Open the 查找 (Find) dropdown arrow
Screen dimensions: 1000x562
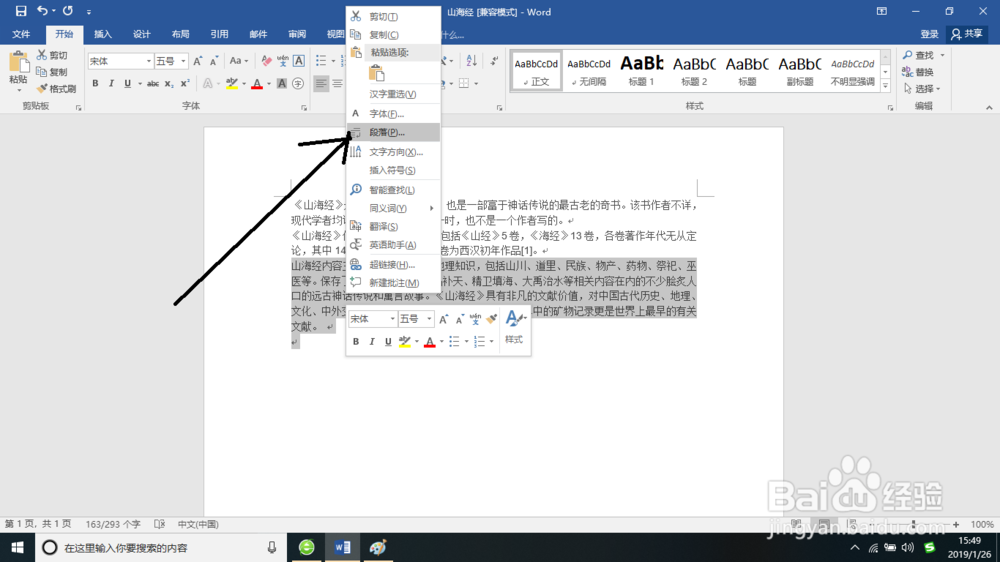coord(943,55)
